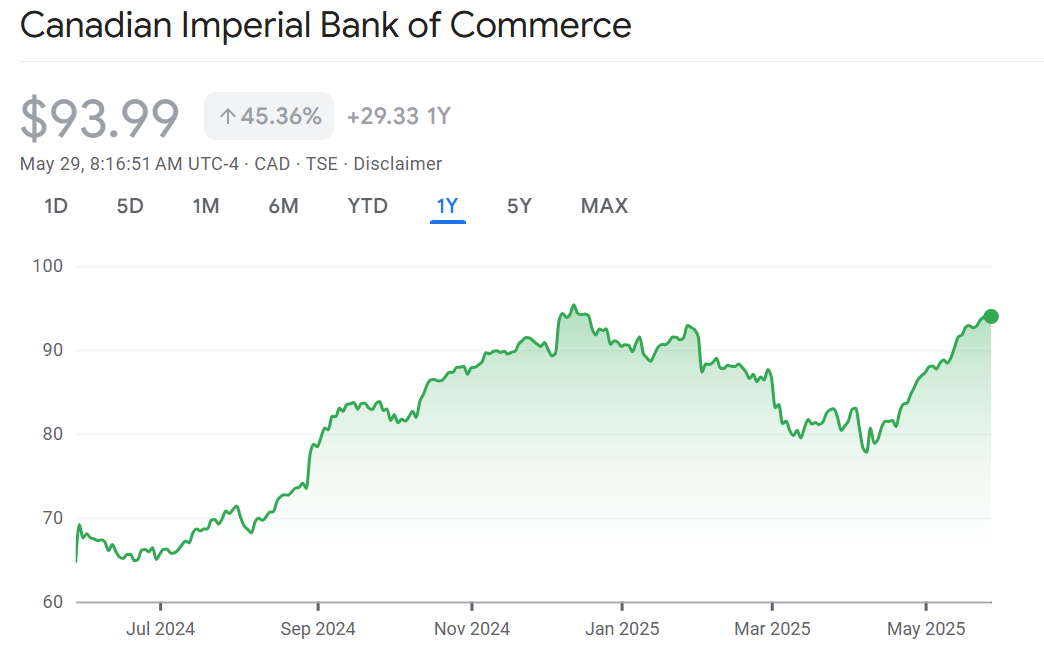Click the active 1Y tab
This screenshot has height=657, width=1044.
pos(447,206)
